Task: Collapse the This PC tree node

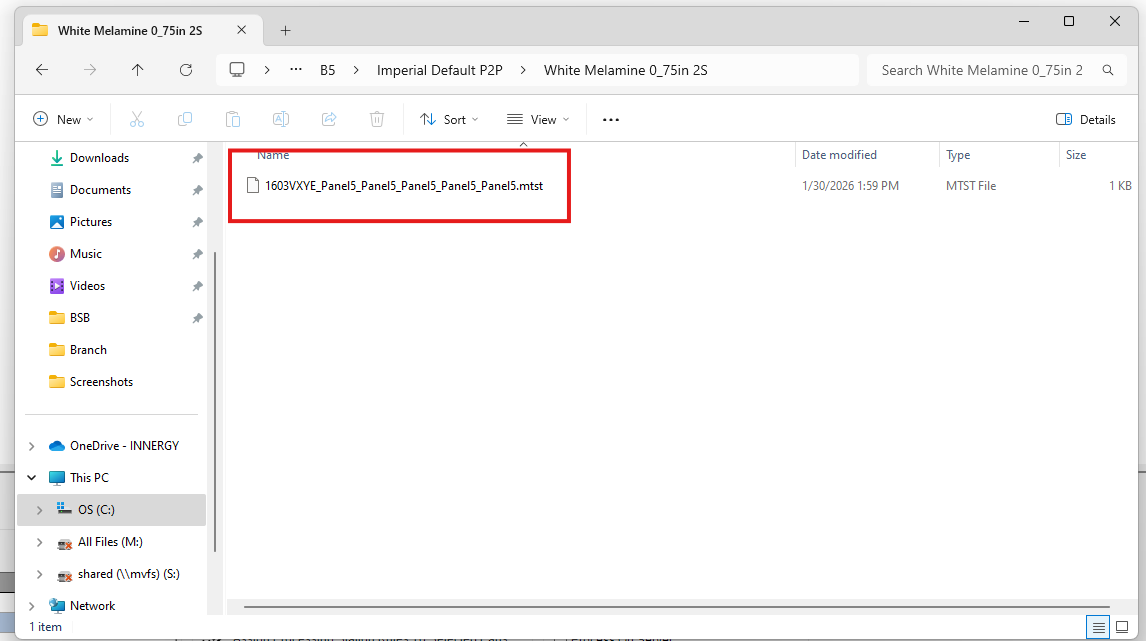Action: [31, 478]
